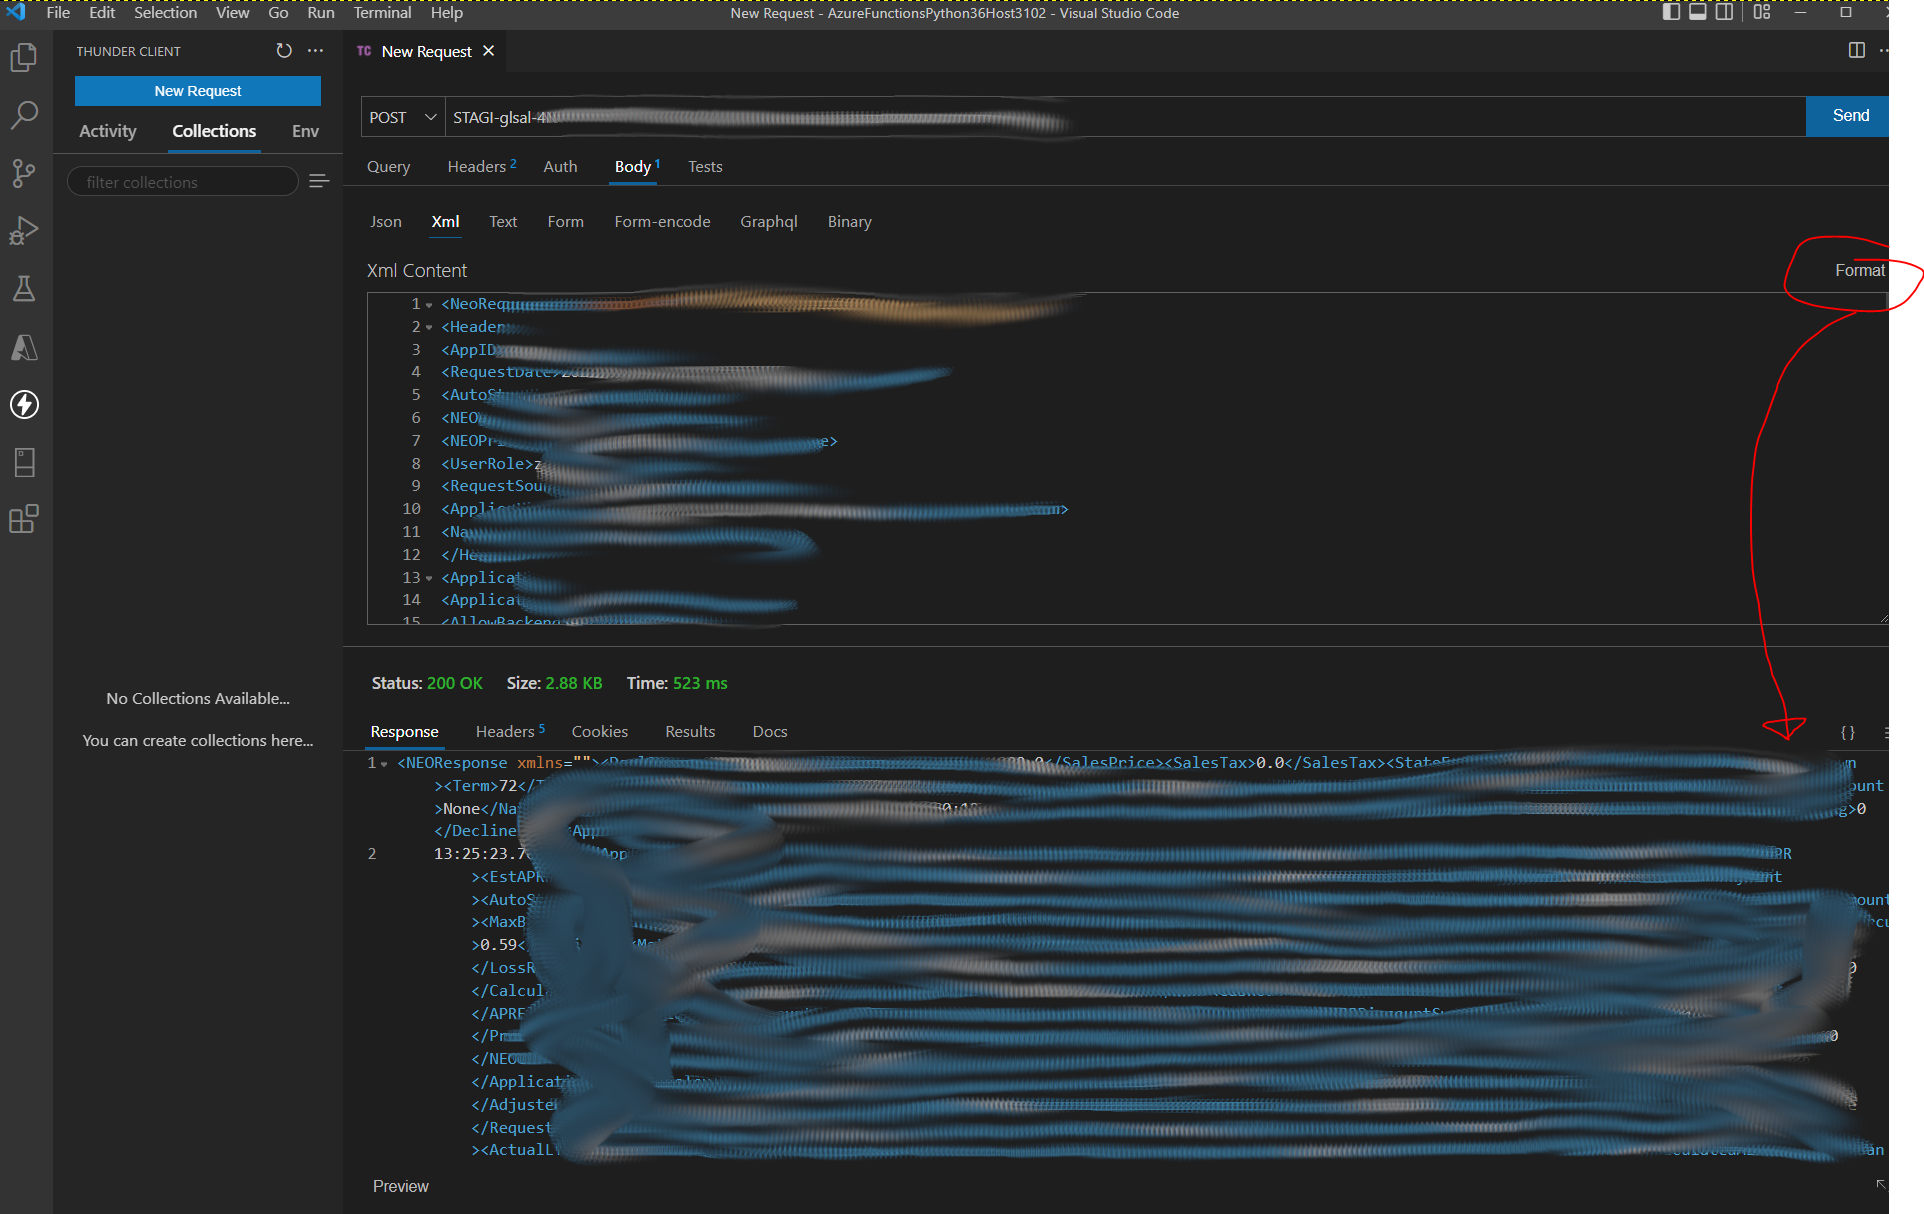Collapse line 1 NeoRequest fold arrow
The width and height of the screenshot is (1924, 1214).
(430, 304)
